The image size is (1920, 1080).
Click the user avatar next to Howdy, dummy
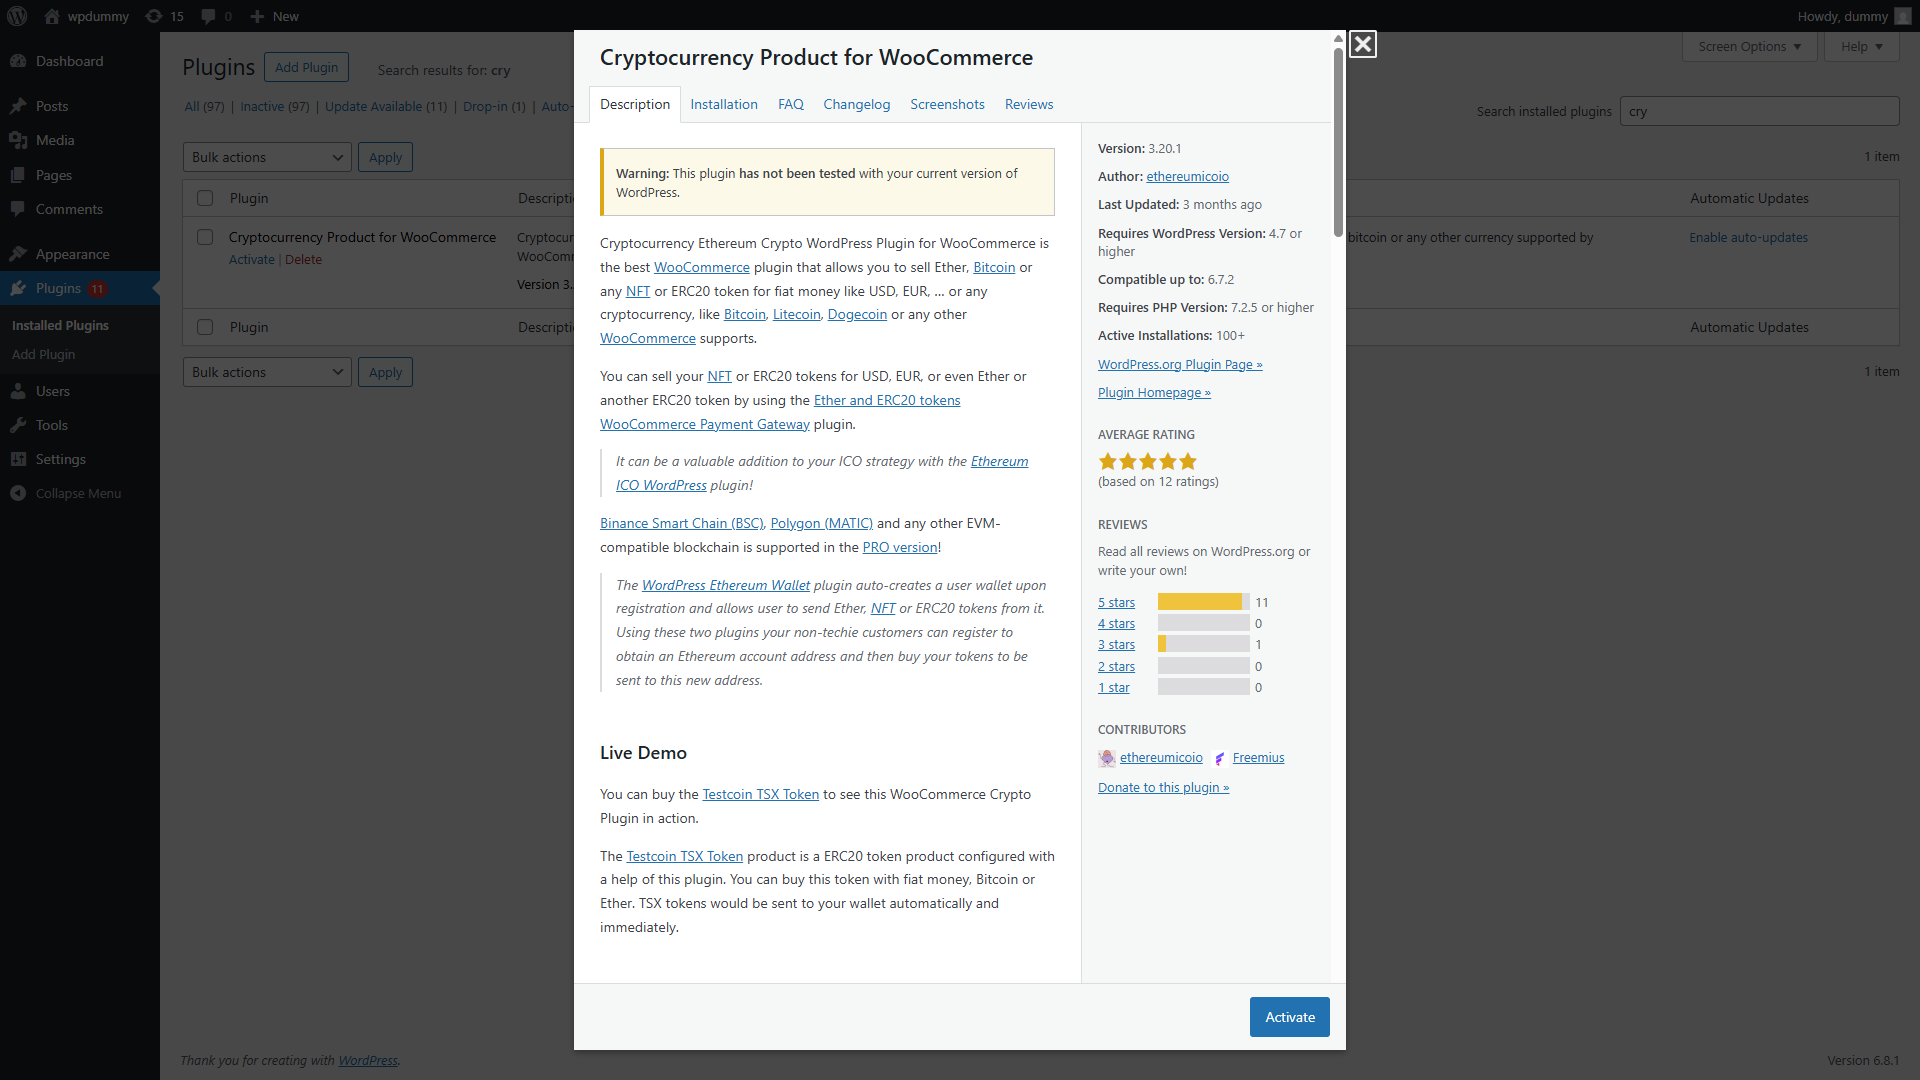pyautogui.click(x=1902, y=16)
